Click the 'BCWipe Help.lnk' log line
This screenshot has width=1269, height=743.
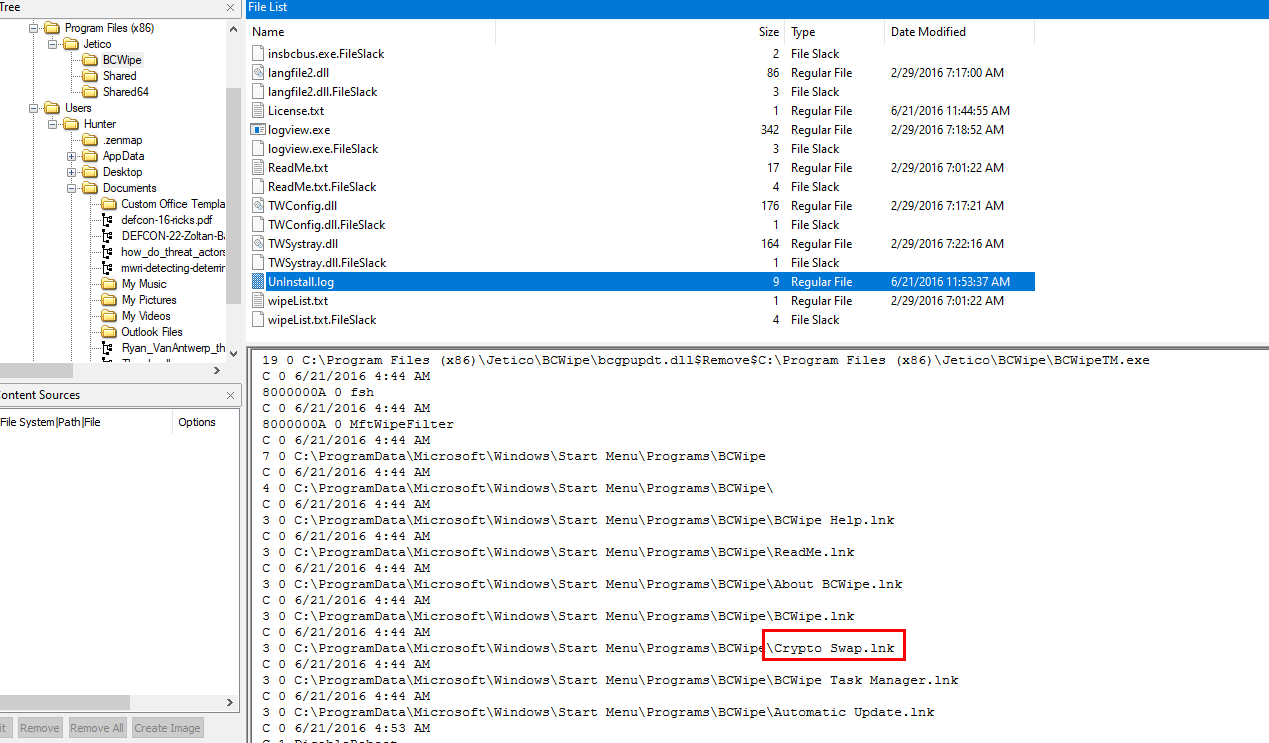click(x=578, y=520)
